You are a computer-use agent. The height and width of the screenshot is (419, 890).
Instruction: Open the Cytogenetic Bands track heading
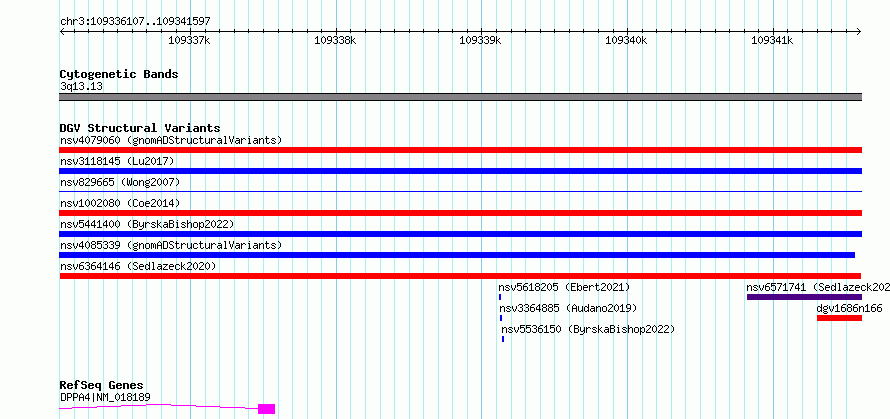[119, 74]
